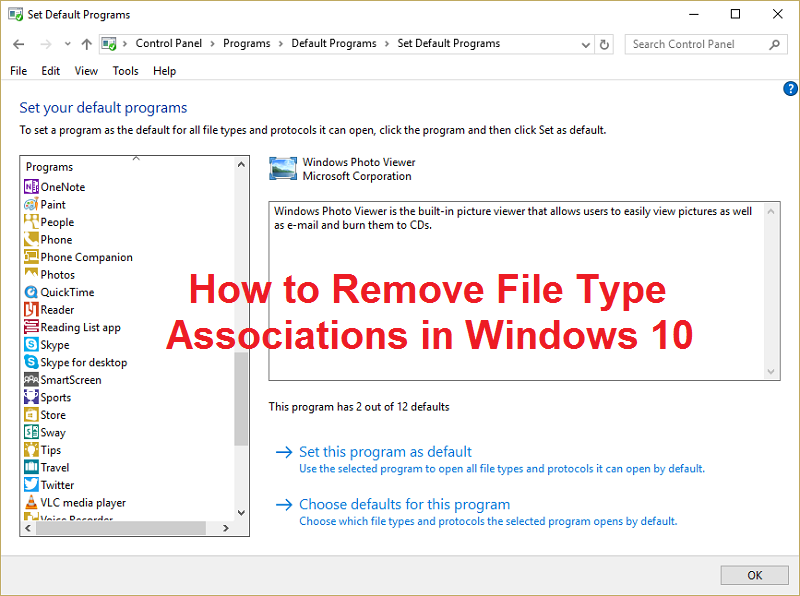Open the Tools menu
800x596 pixels.
point(125,70)
